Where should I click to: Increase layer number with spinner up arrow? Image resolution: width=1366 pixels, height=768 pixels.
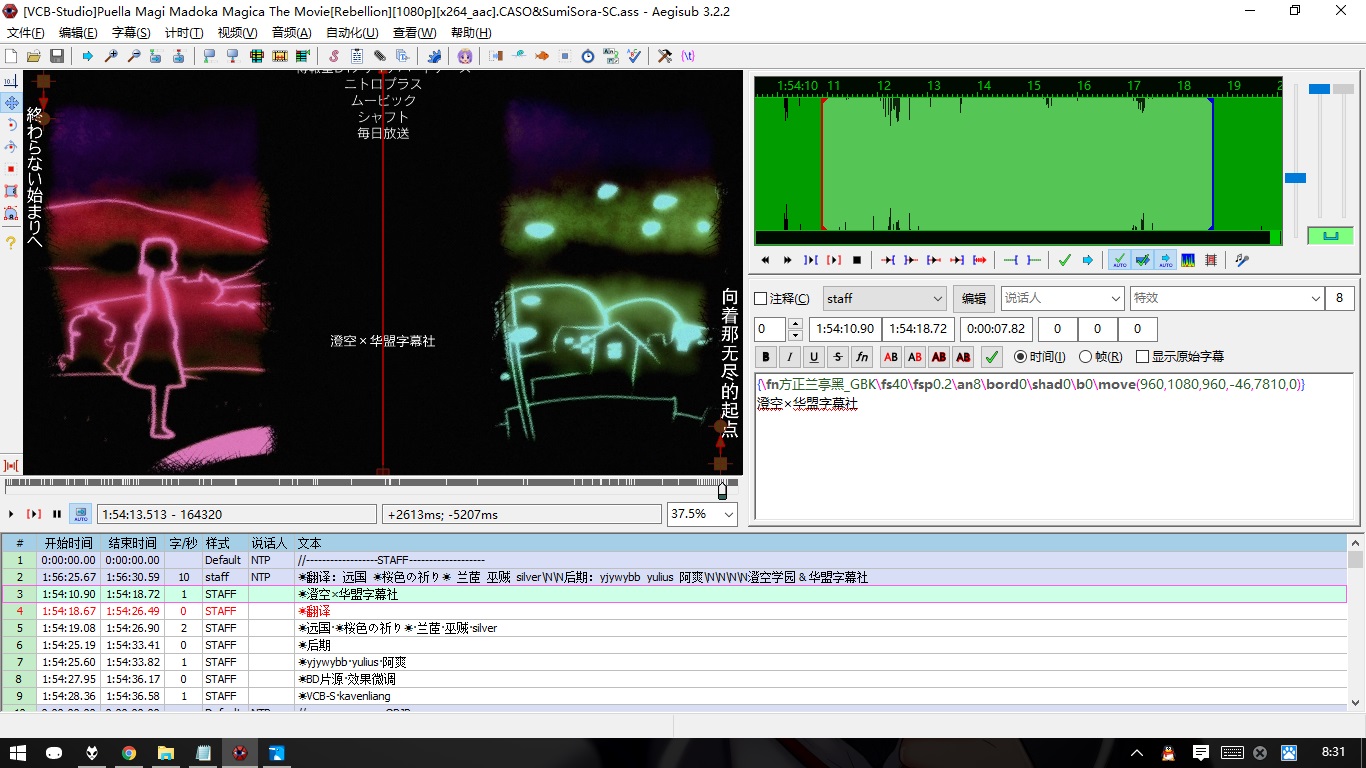(795, 324)
